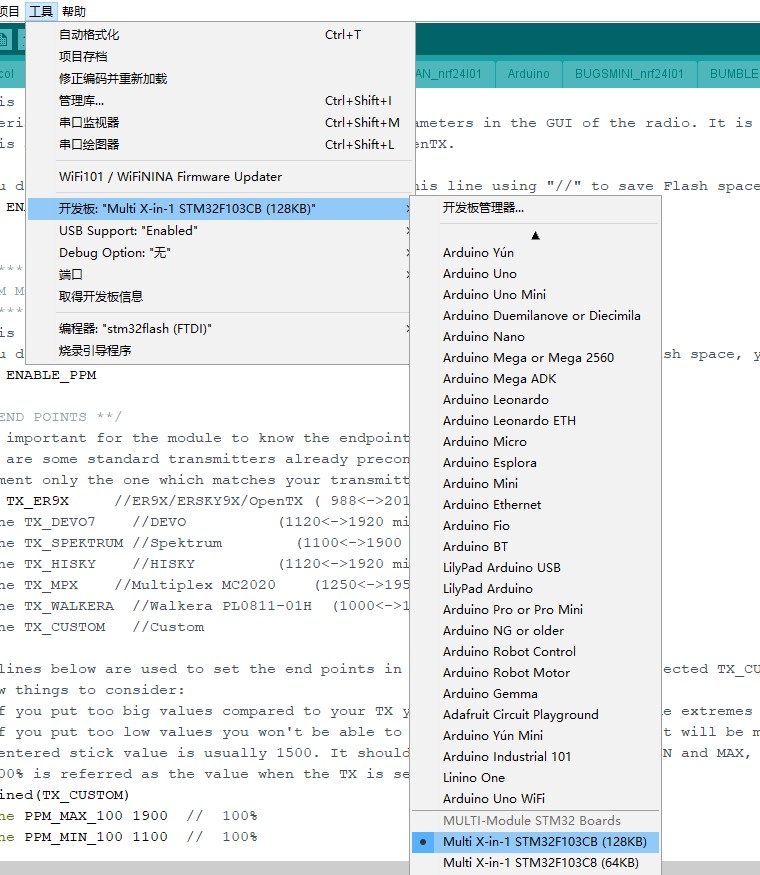The image size is (760, 875).
Task: Expand 编程器: "stm32flash (FTDI)" submenu
Action: click(220, 329)
